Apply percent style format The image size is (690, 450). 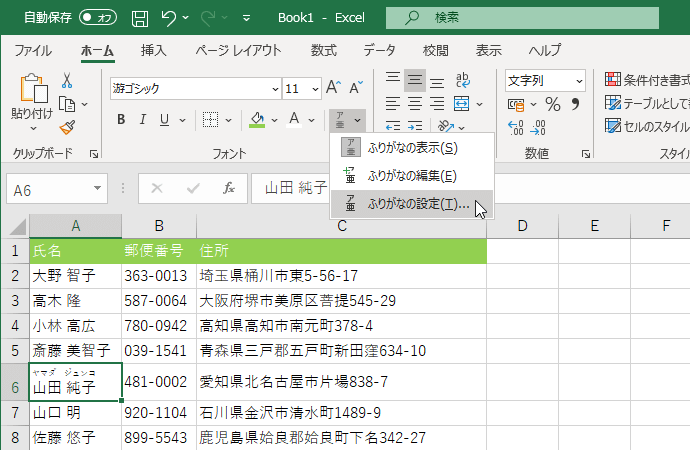[553, 105]
